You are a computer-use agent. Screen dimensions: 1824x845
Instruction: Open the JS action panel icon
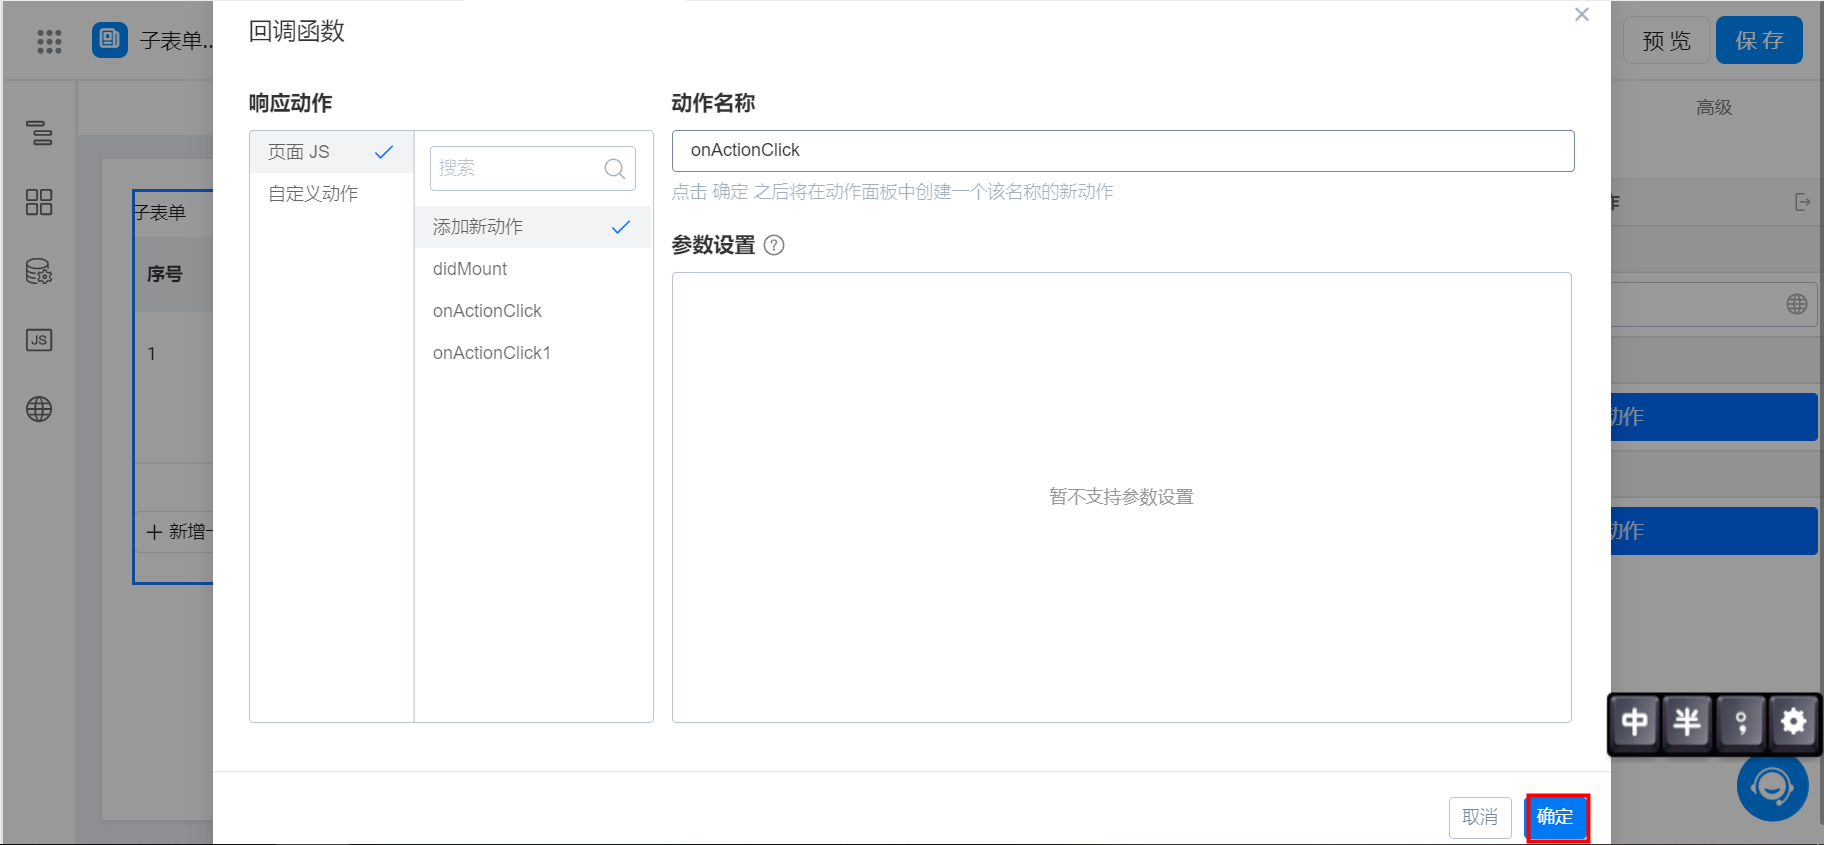pyautogui.click(x=39, y=340)
